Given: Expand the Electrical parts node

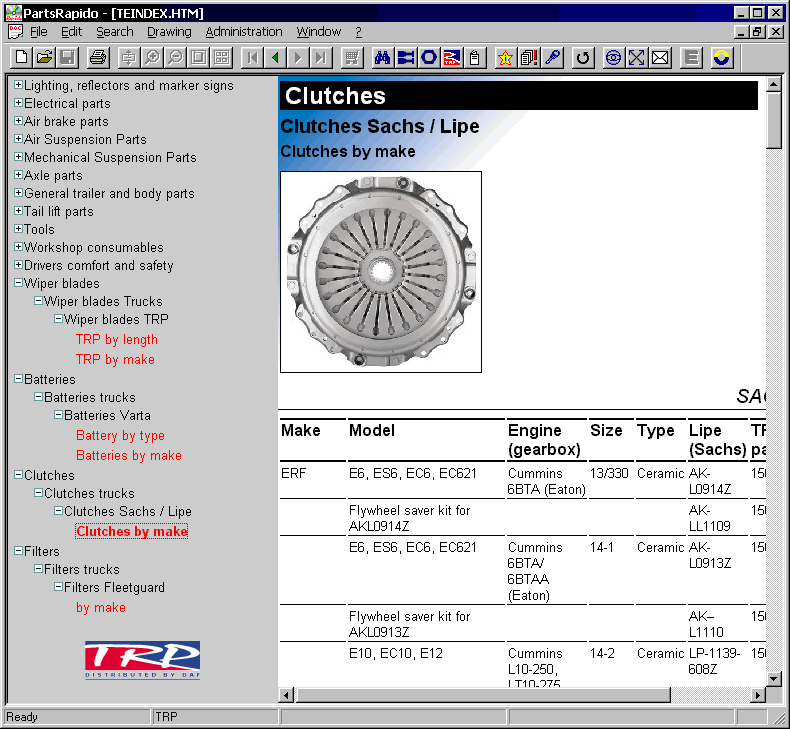Looking at the screenshot, I should click(18, 103).
